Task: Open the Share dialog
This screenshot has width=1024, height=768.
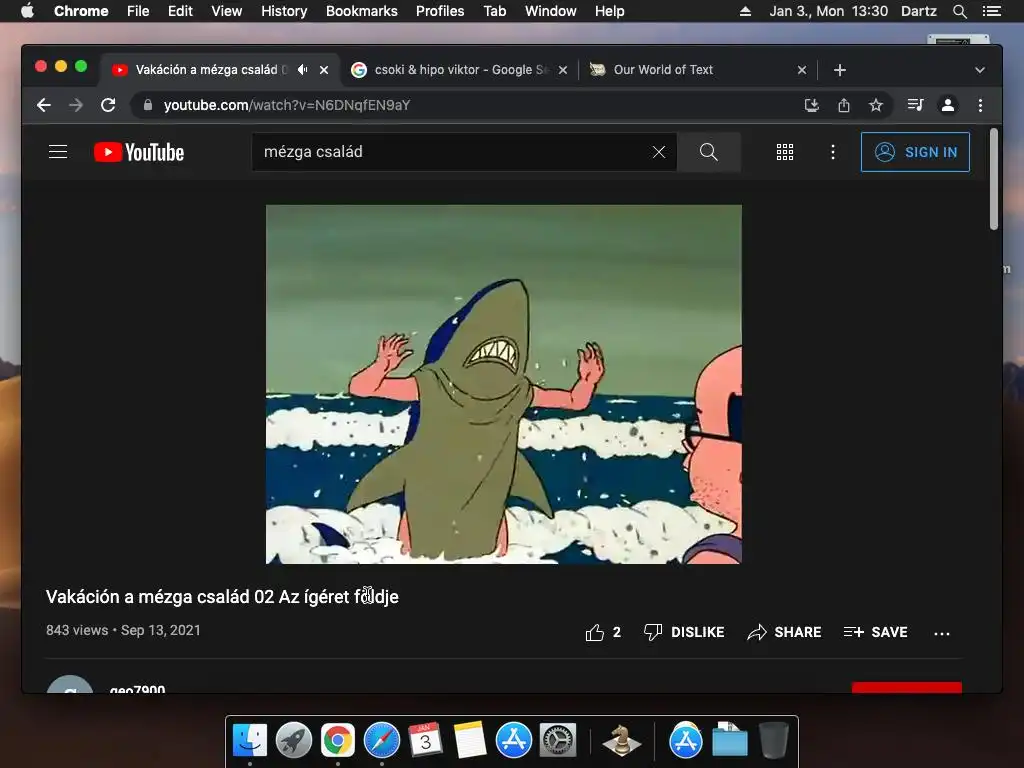Action: coord(784,632)
